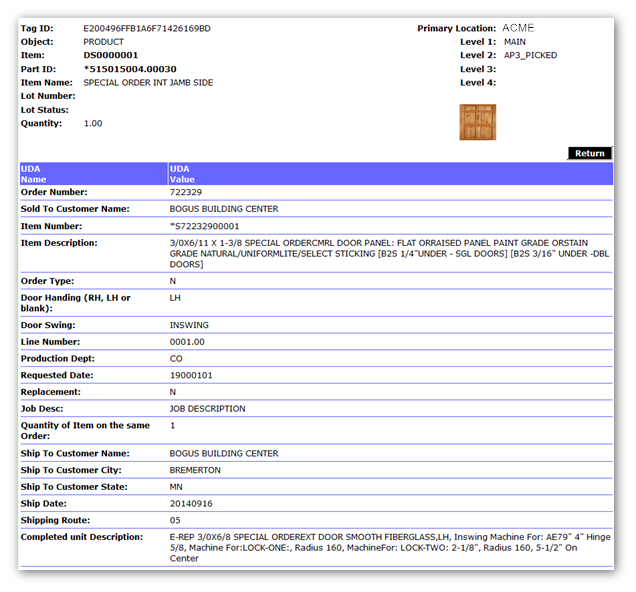This screenshot has width=636, height=592.
Task: Click Primary Location value ACME
Action: coord(518,28)
